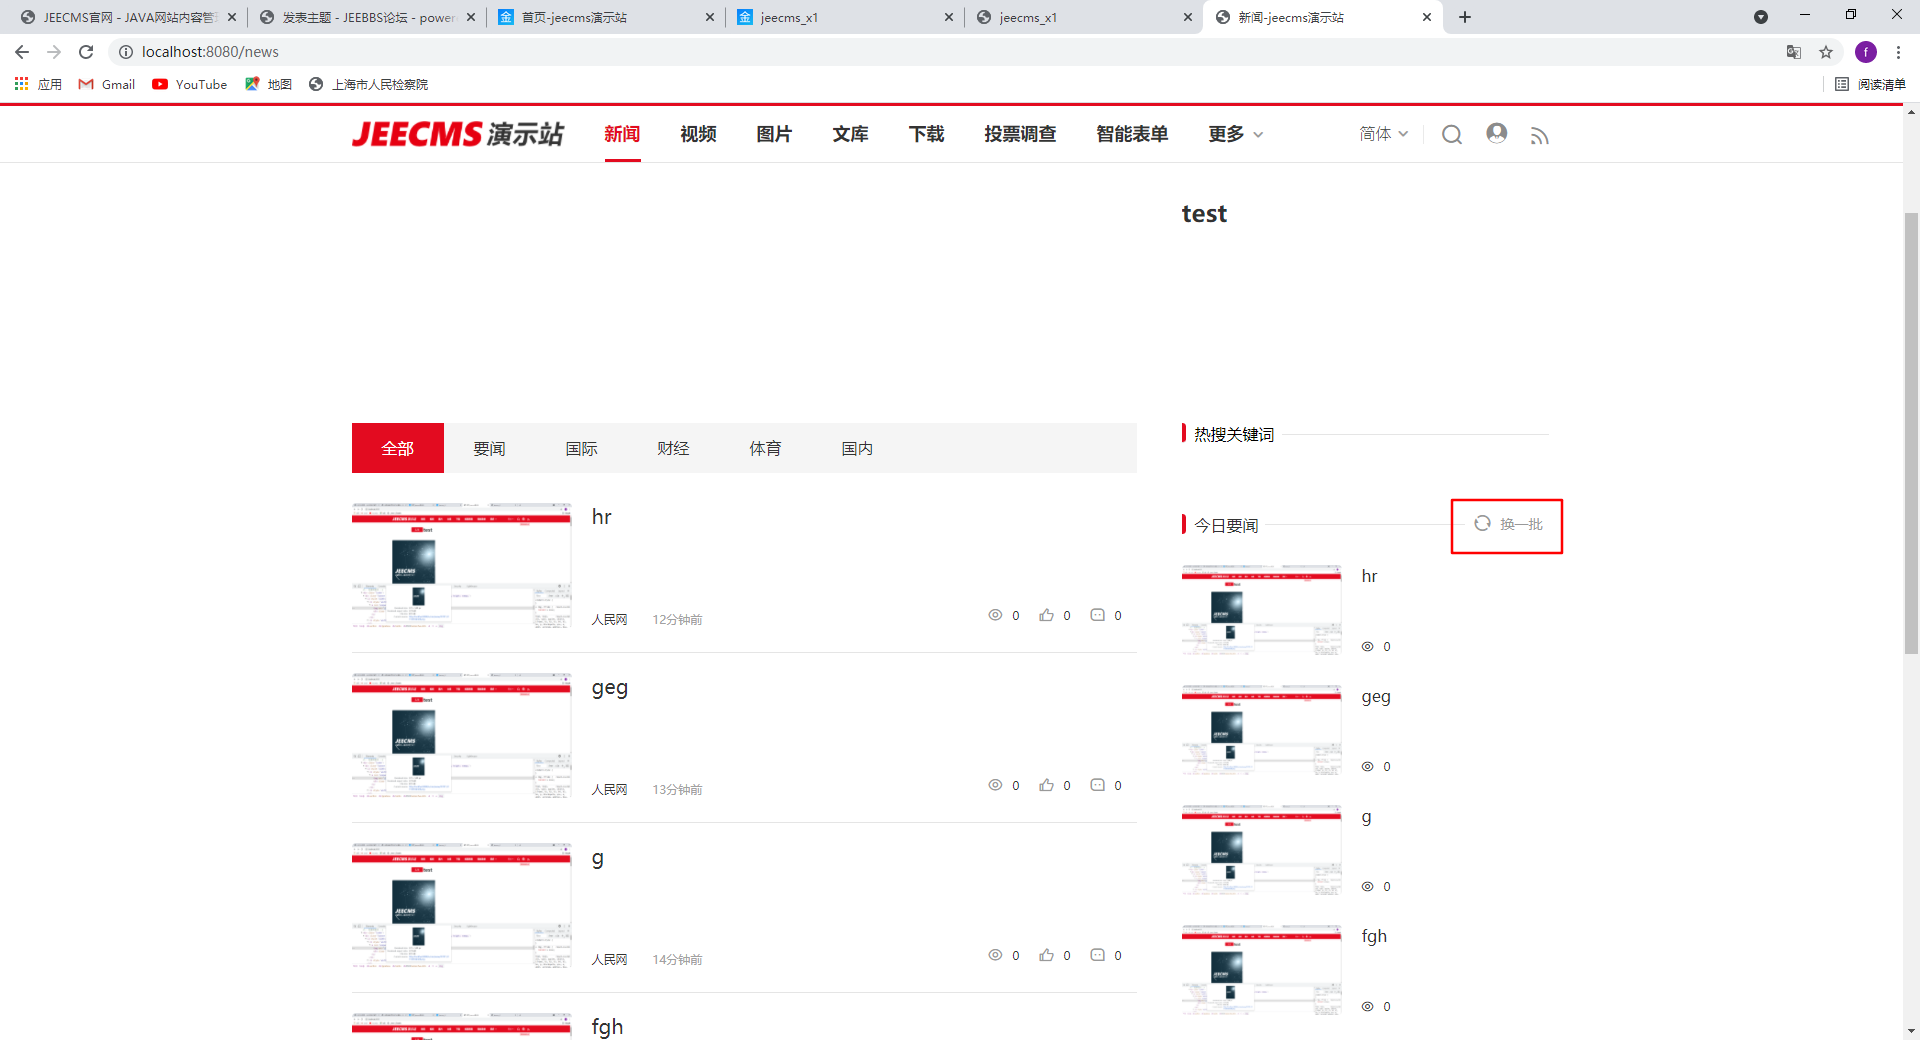The width and height of the screenshot is (1920, 1040).
Task: Open the Google Translate icon in address bar
Action: [1794, 52]
